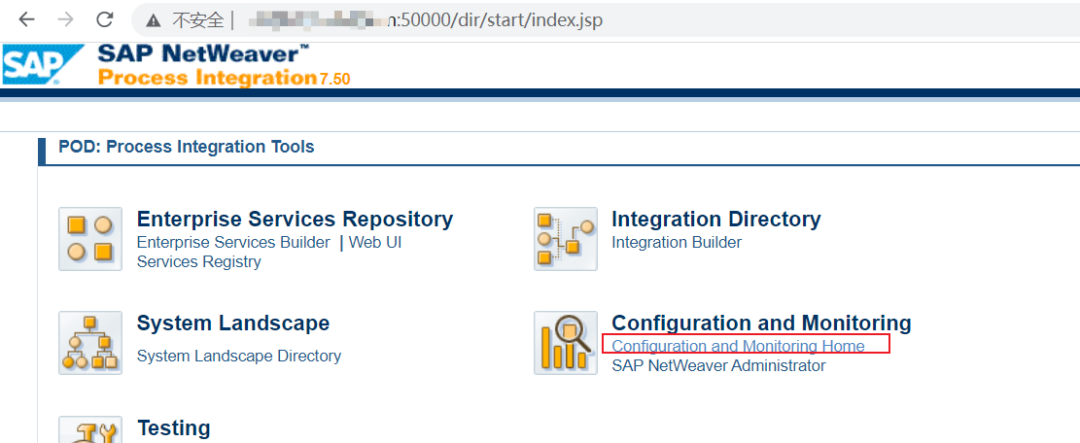Reload the page with refresh icon
The width and height of the screenshot is (1080, 443).
pos(105,20)
